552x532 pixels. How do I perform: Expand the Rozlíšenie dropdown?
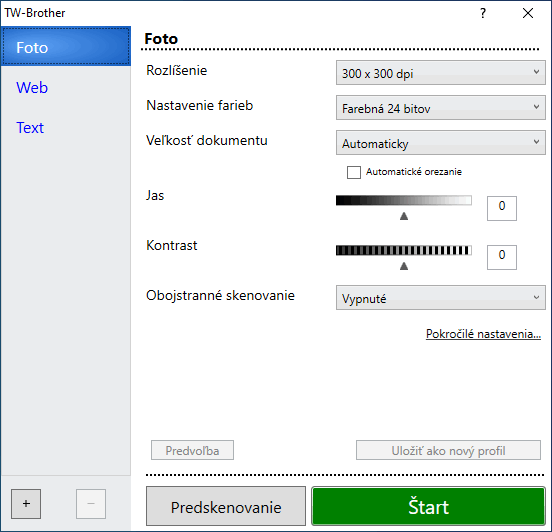(441, 73)
